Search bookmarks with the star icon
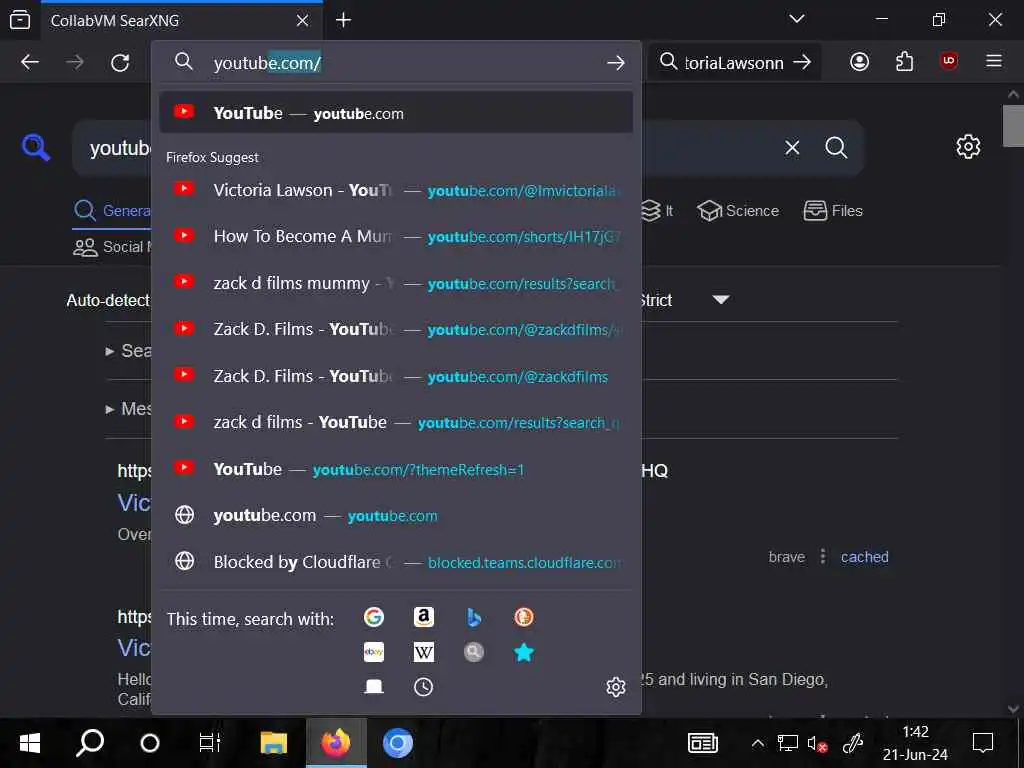The image size is (1024, 768). [524, 652]
